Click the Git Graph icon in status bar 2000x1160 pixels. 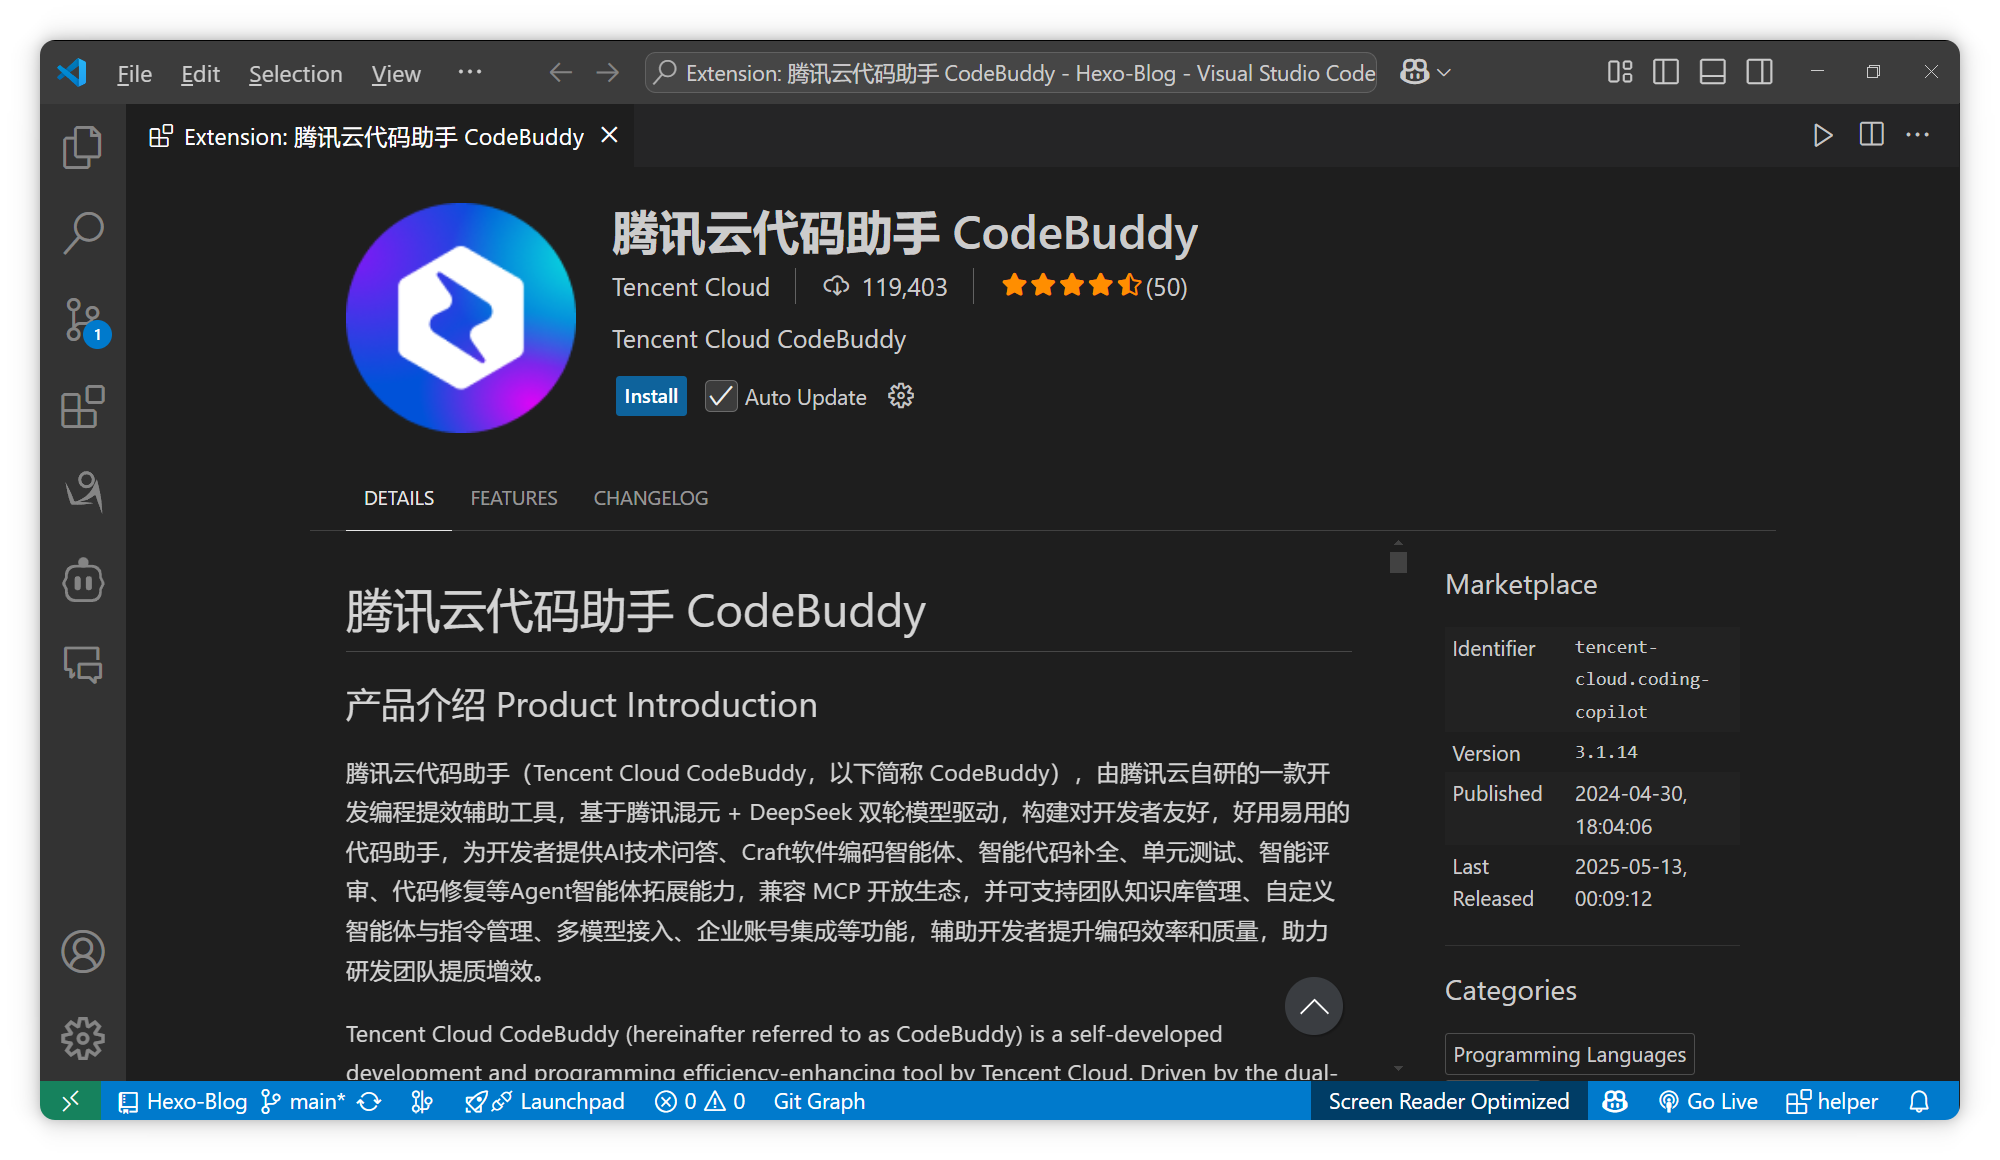(x=819, y=1101)
